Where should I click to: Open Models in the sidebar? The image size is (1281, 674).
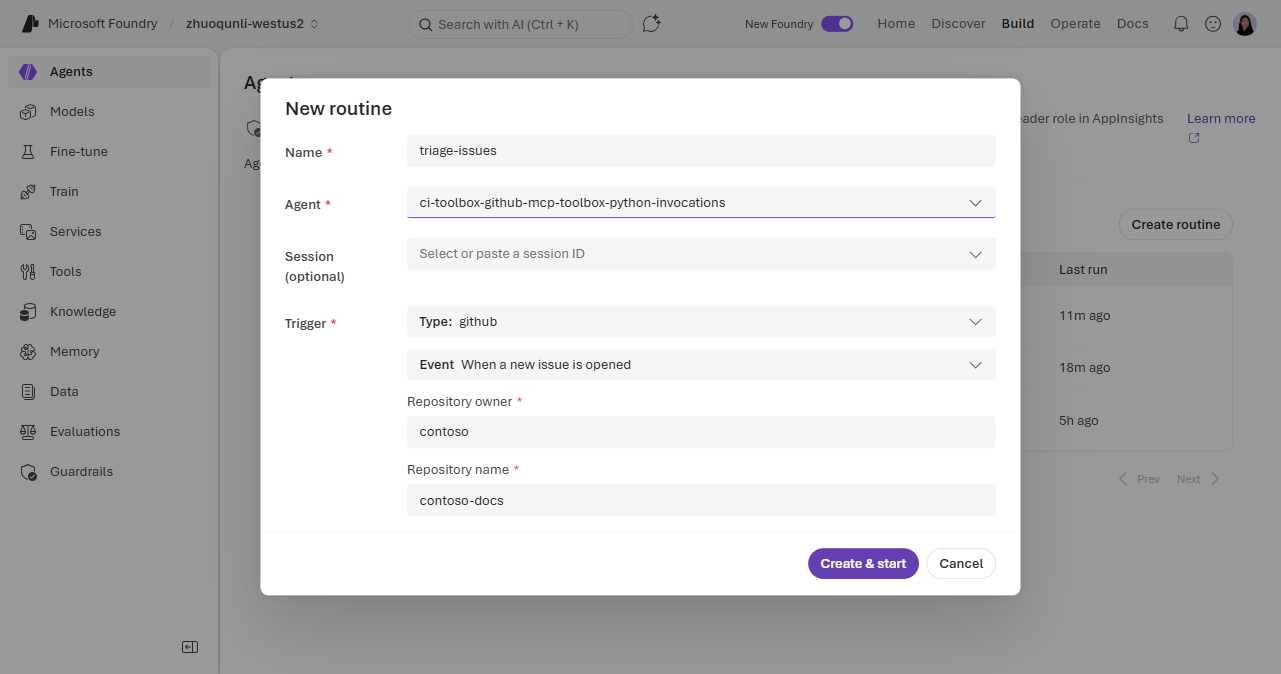click(x=109, y=112)
